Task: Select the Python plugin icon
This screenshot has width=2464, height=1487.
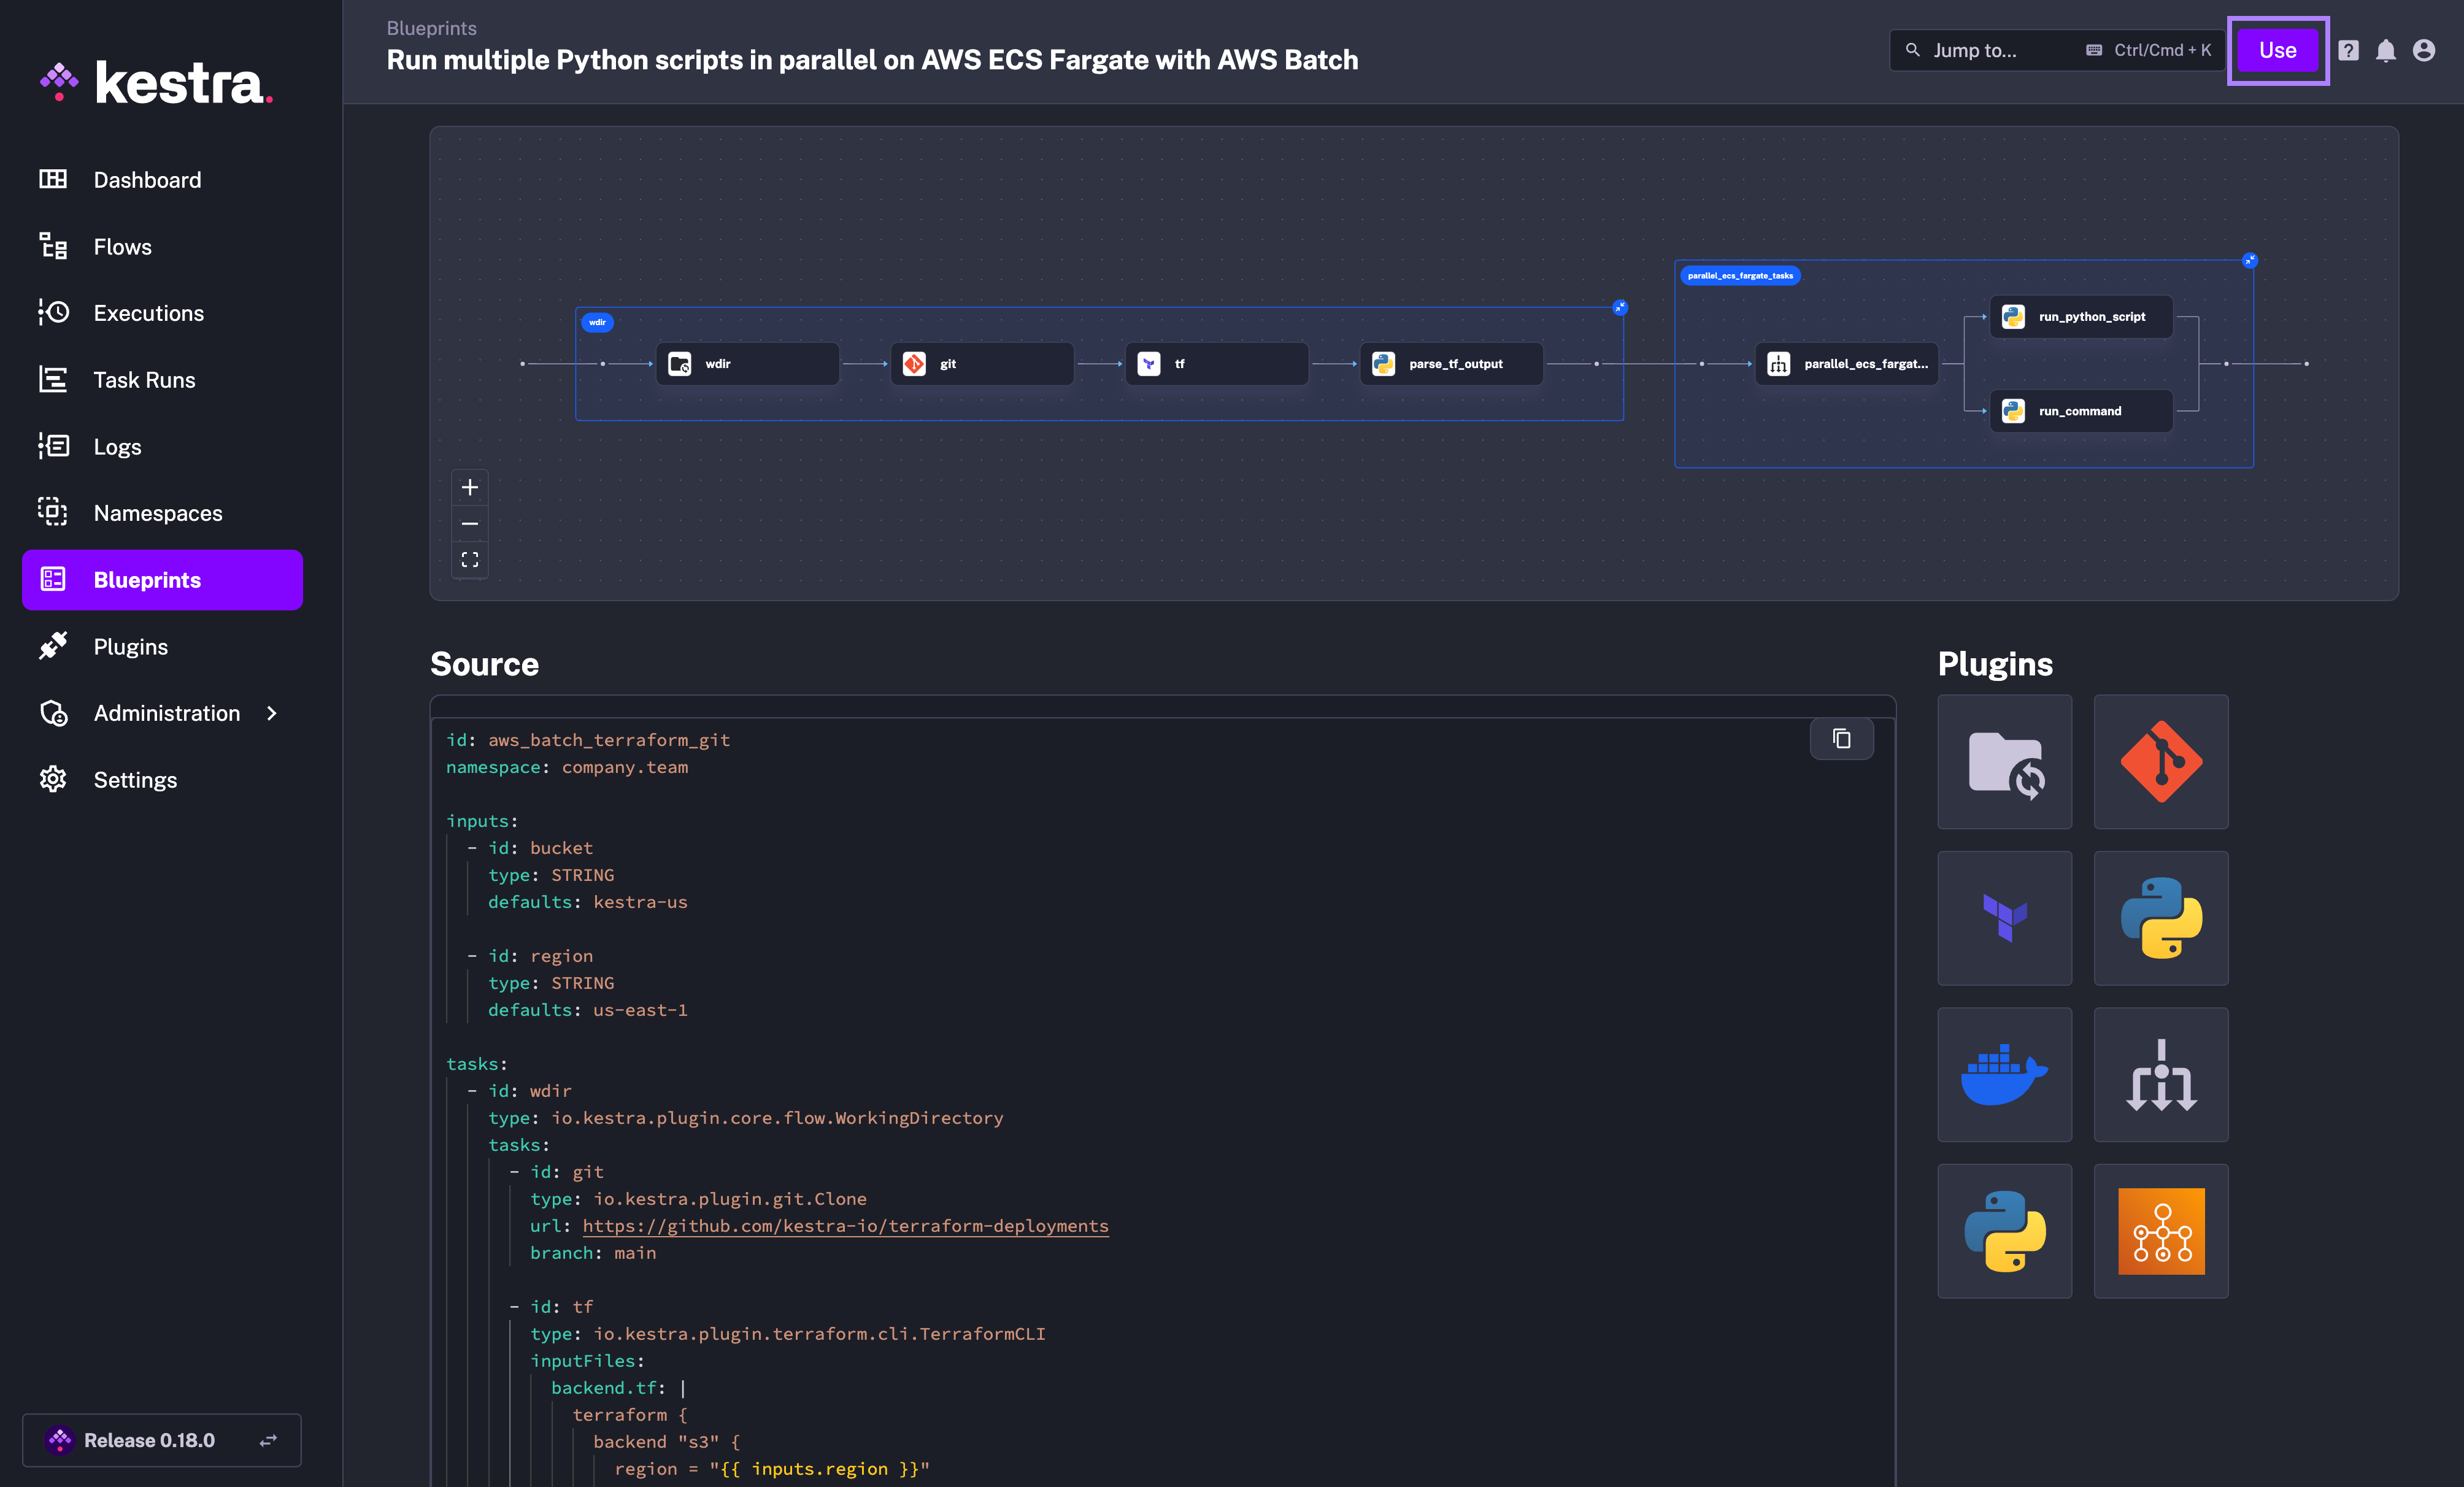Action: tap(2161, 917)
